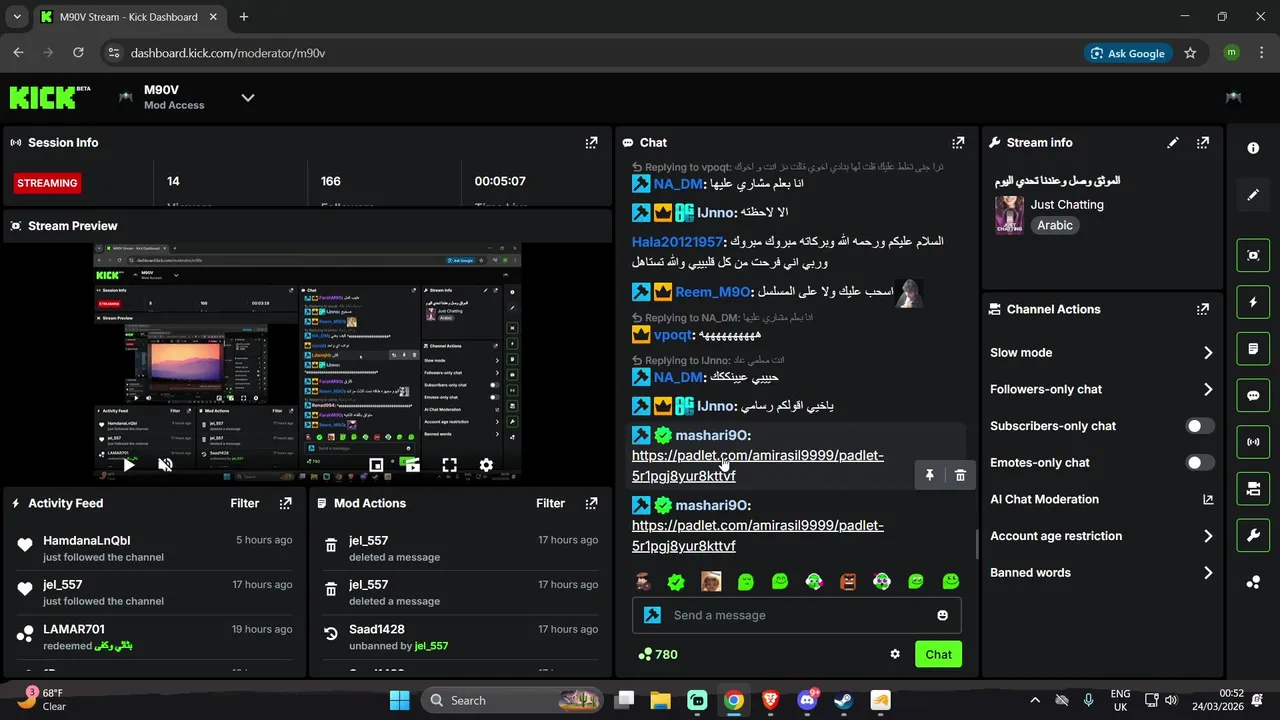Select the M90V Stream browser tab
1280x720 pixels.
click(127, 17)
